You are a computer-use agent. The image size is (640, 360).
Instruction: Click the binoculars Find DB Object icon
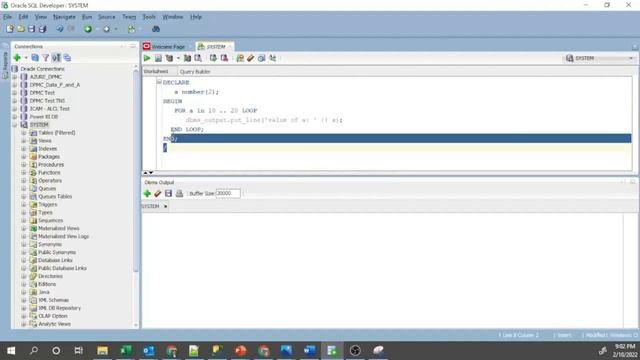(x=156, y=29)
